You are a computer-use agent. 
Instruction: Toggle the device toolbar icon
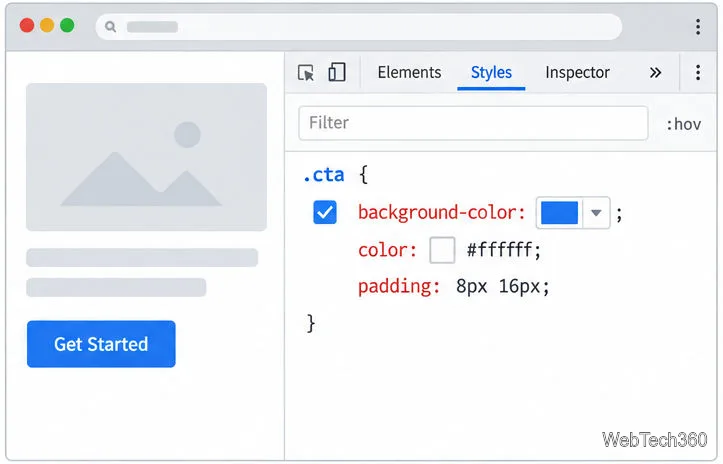(x=337, y=72)
